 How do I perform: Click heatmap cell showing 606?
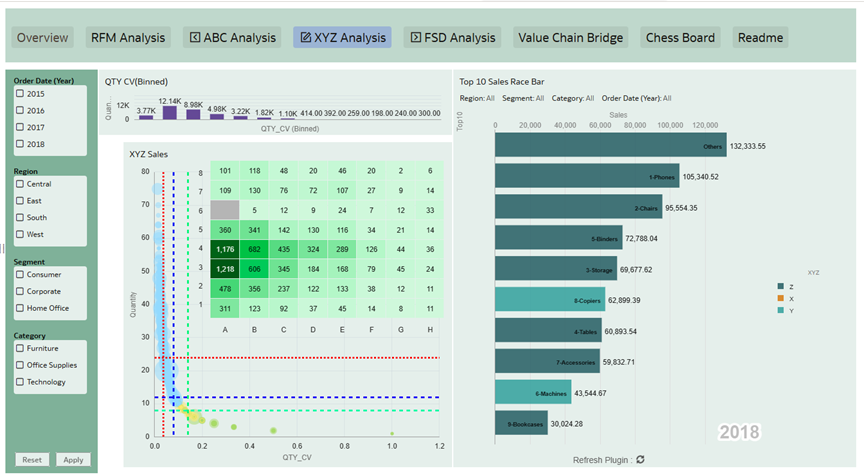[x=254, y=269]
